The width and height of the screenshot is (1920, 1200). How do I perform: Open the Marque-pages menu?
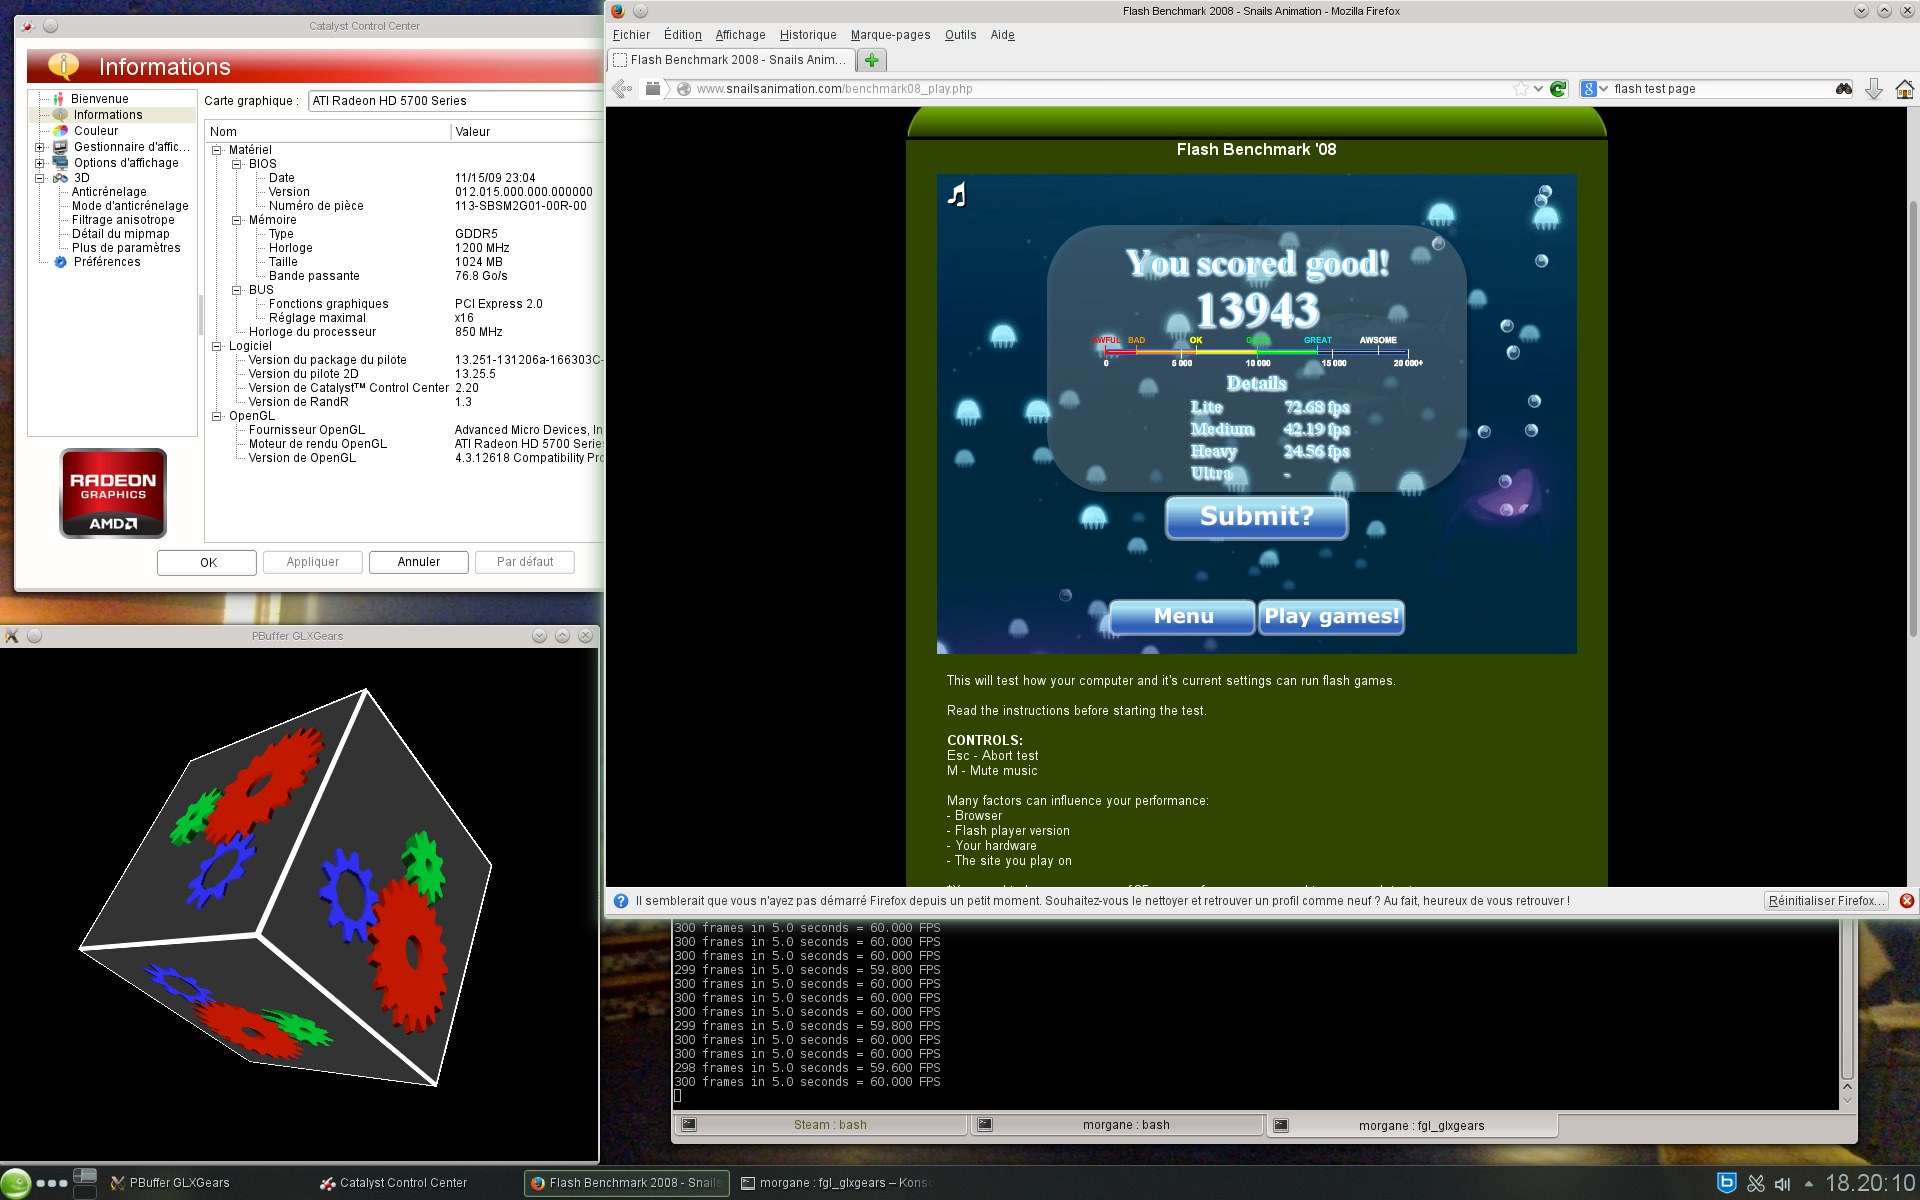click(890, 35)
